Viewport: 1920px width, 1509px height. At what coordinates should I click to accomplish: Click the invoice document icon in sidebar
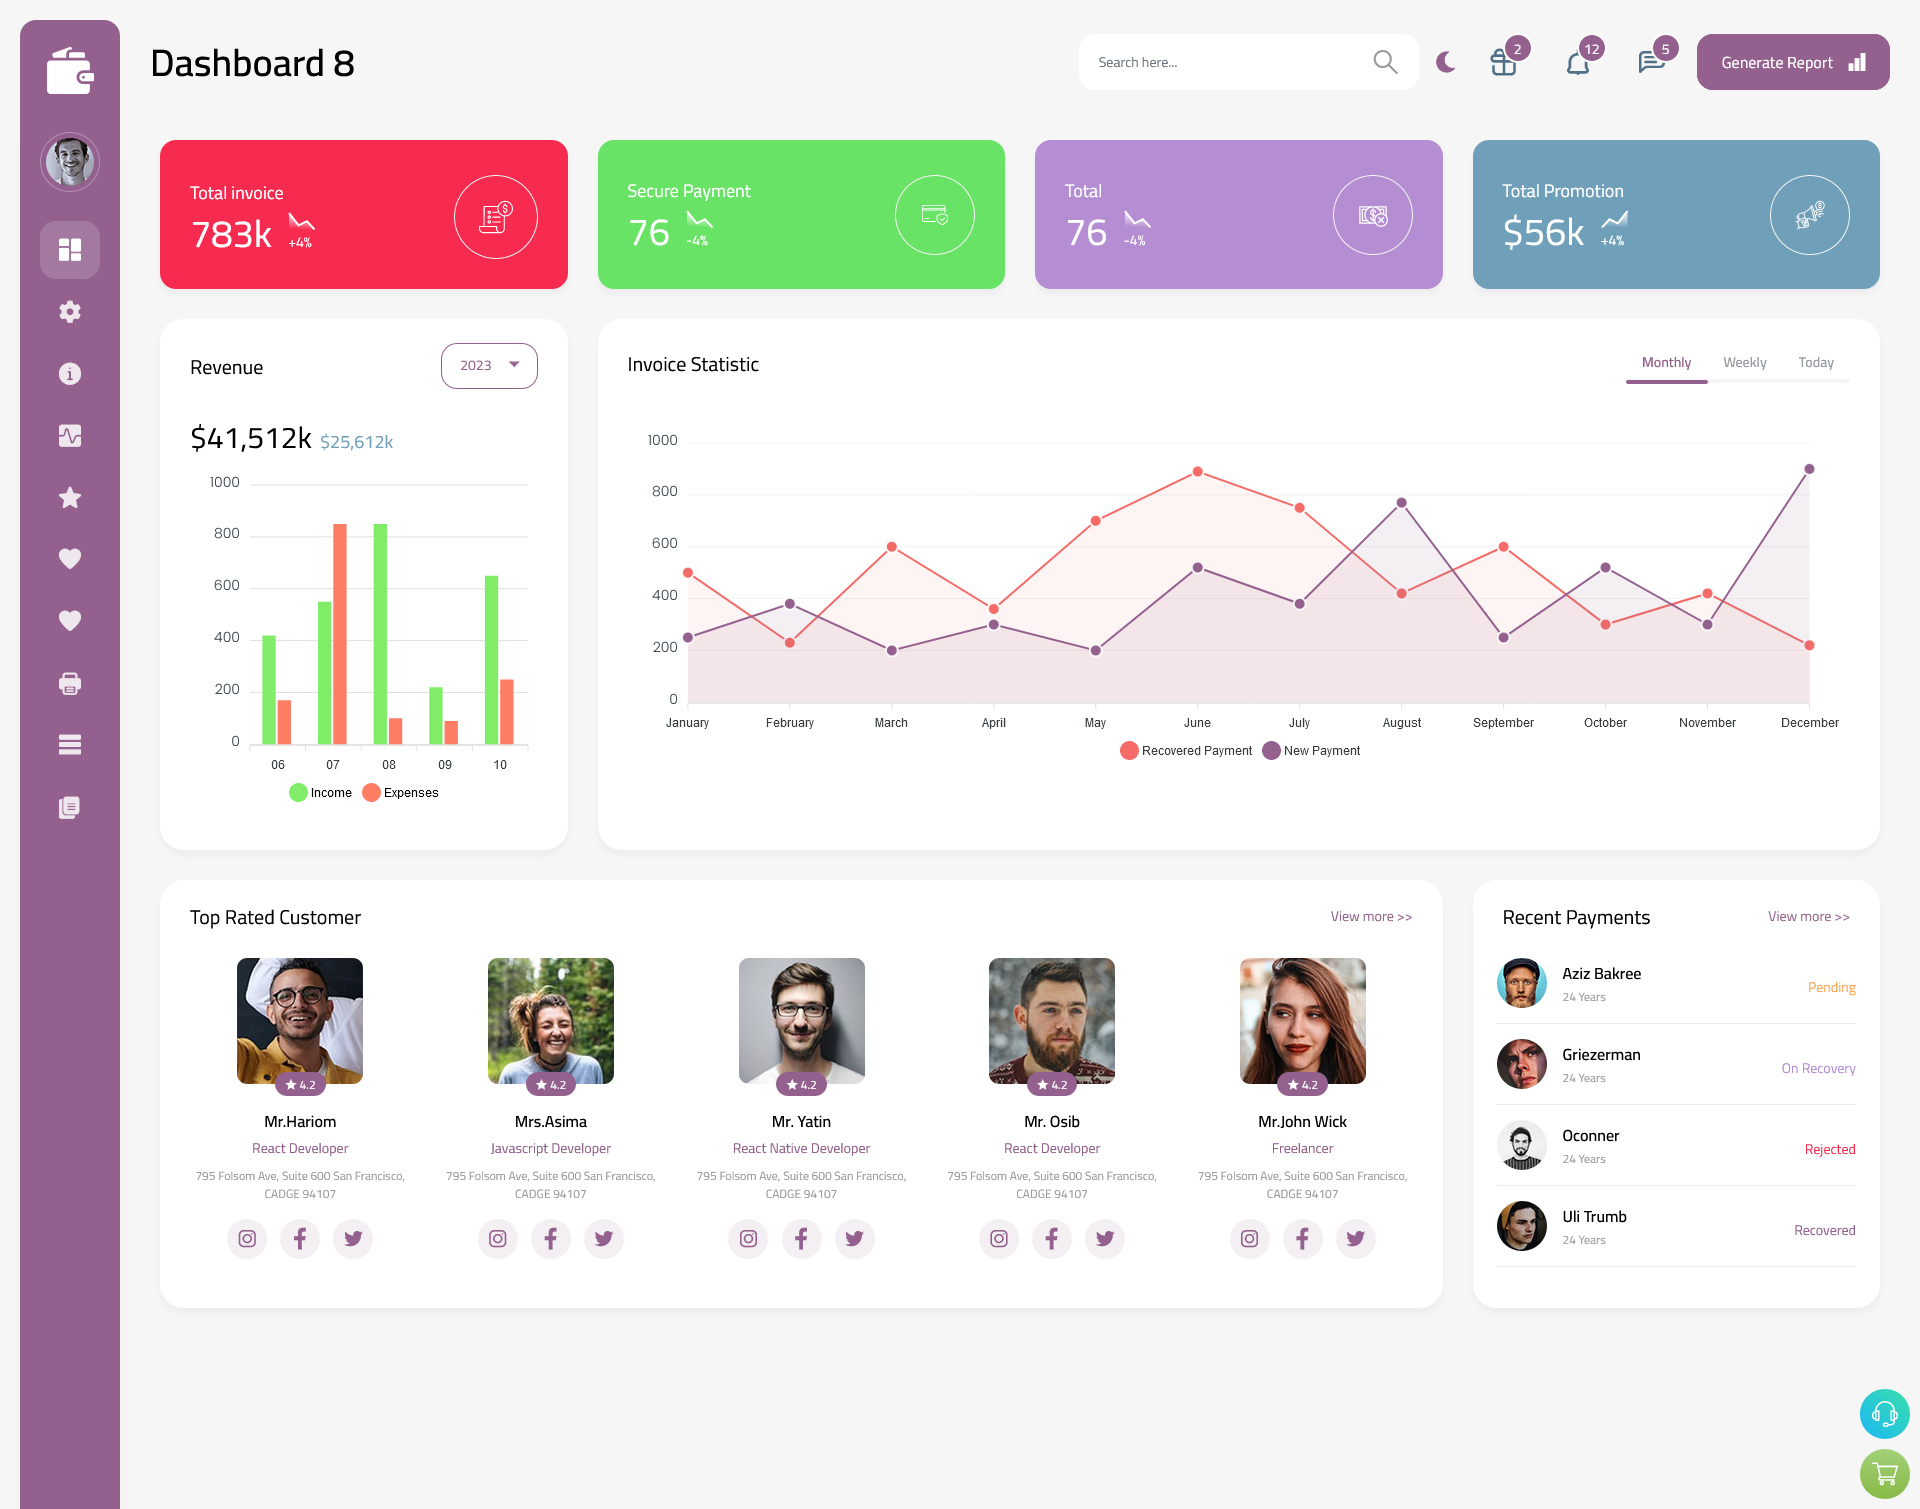click(69, 806)
